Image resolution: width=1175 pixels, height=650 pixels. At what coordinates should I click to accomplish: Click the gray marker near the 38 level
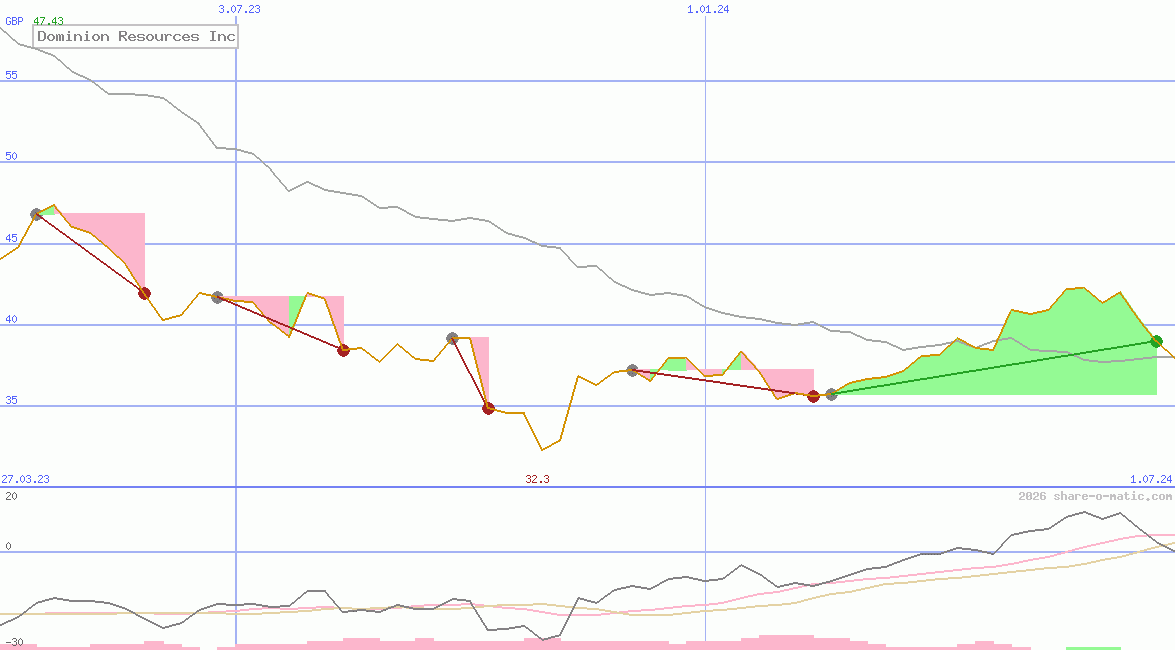(x=452, y=338)
